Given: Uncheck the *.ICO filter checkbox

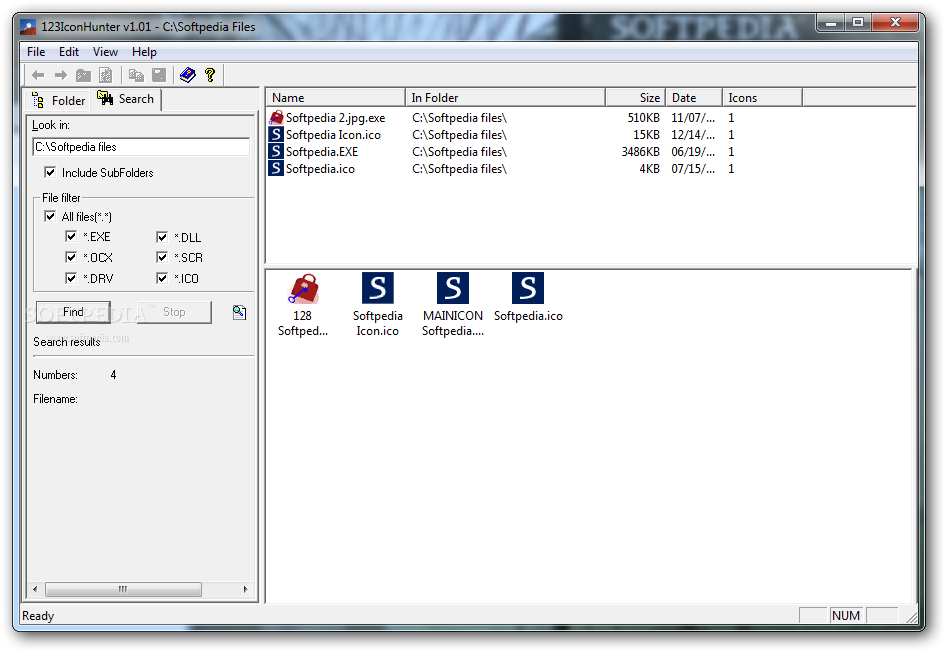Looking at the screenshot, I should point(162,278).
